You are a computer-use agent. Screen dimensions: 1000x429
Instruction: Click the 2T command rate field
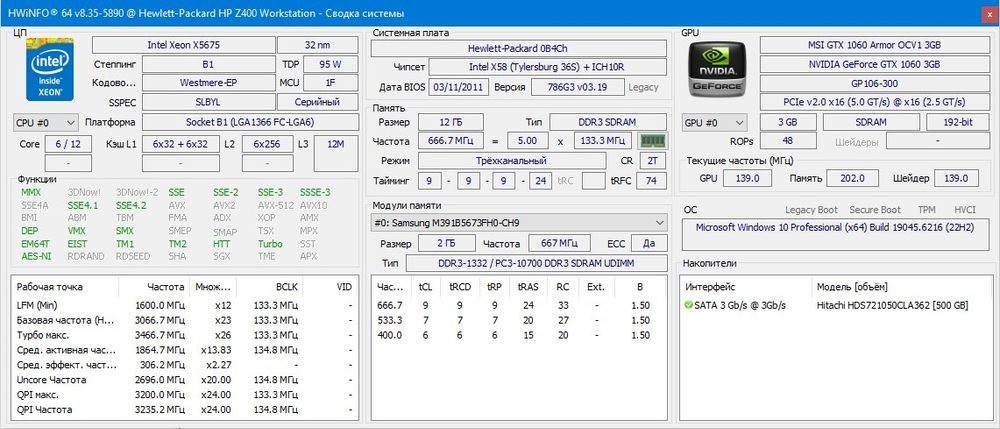coord(652,161)
